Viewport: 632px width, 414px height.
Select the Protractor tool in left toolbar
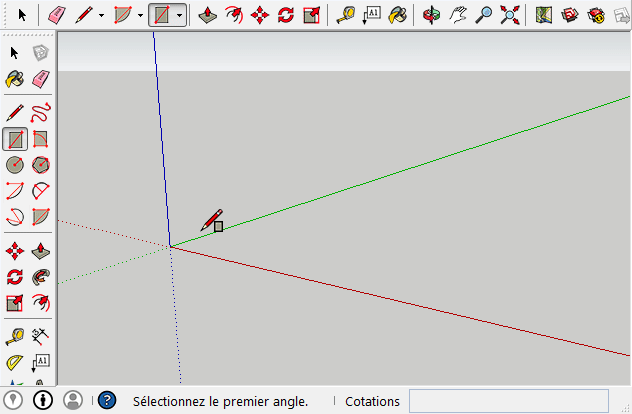[15, 362]
